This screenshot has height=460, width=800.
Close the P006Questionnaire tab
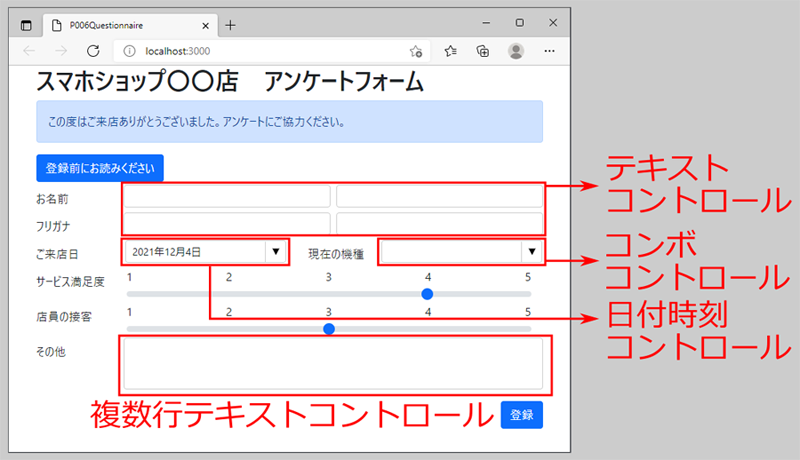[x=206, y=25]
